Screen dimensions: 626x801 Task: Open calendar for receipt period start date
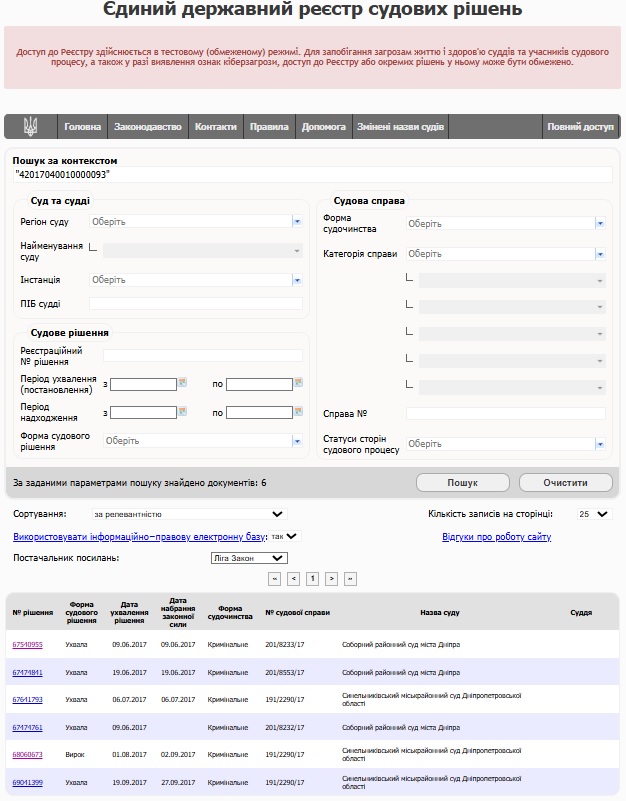[x=182, y=411]
